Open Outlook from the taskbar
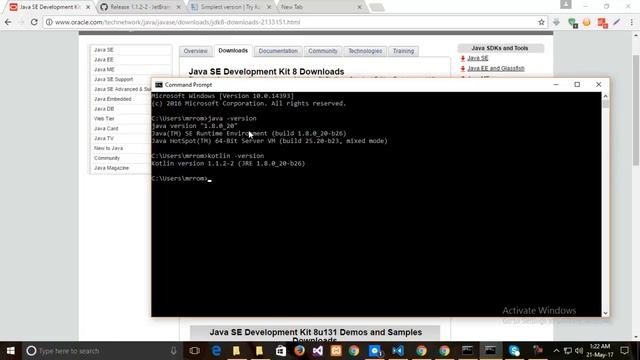Viewport: 640px width, 360px height. point(375,351)
